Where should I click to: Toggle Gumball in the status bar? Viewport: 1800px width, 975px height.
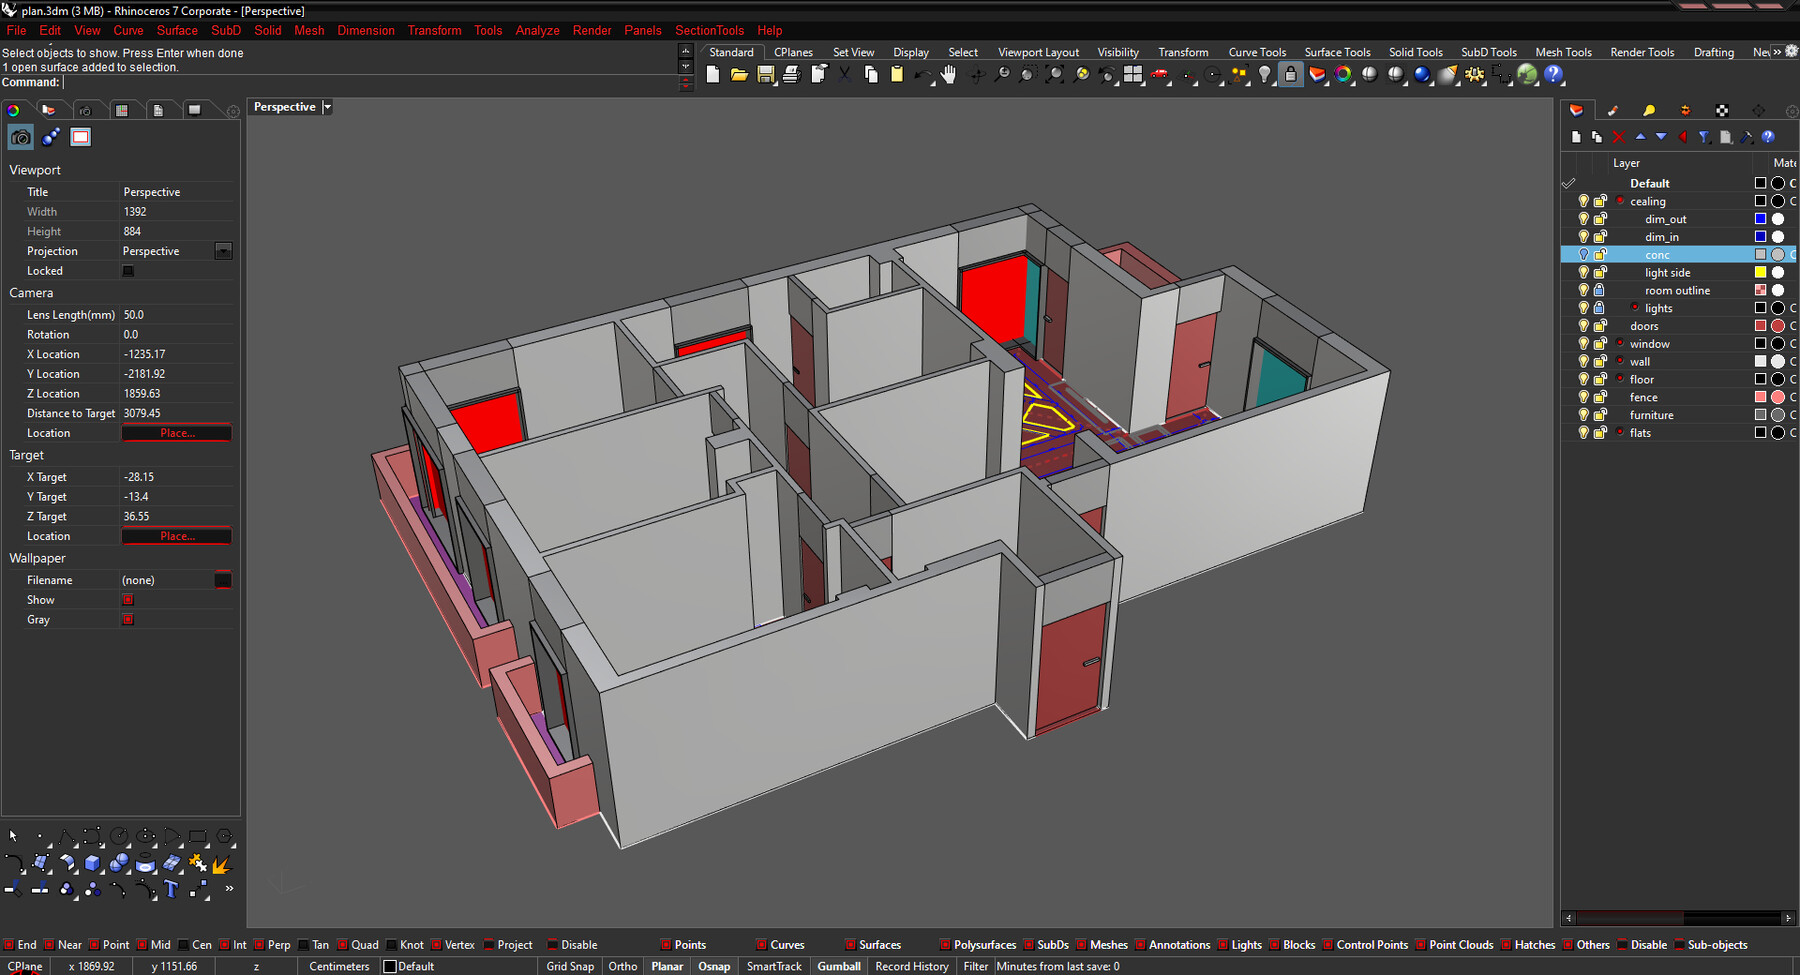(838, 966)
